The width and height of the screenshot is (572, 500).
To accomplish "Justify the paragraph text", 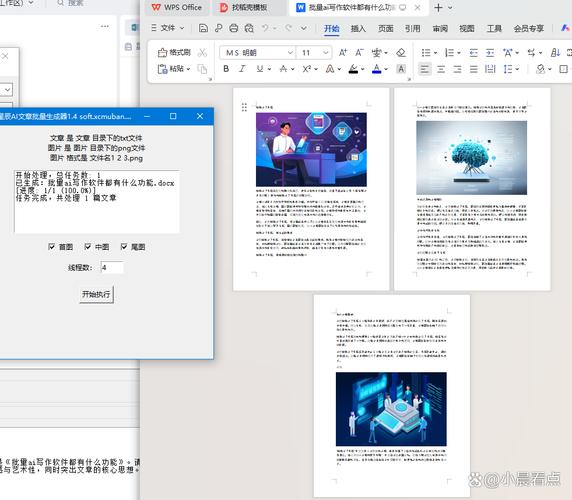I will pyautogui.click(x=474, y=69).
